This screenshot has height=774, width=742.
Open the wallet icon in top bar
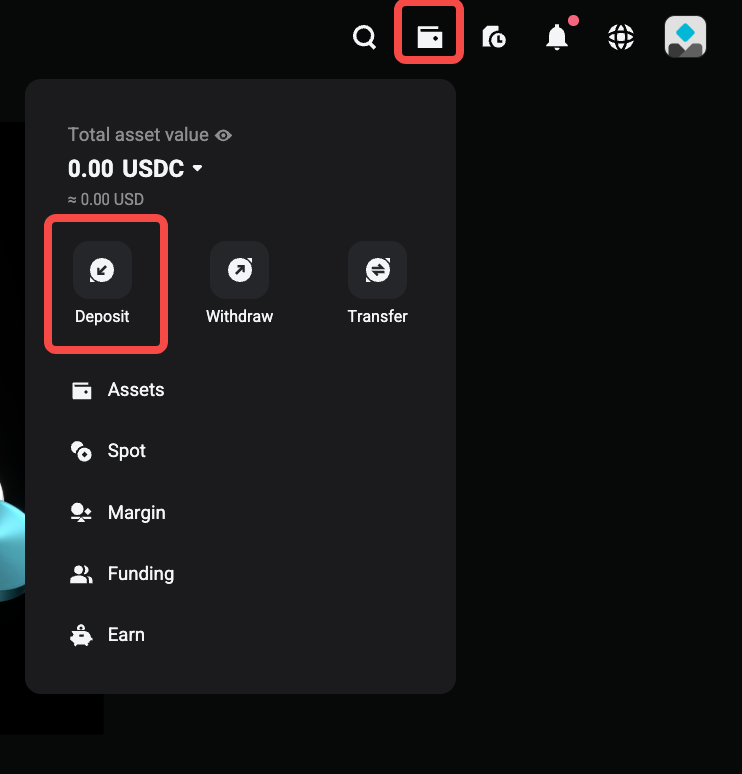tap(430, 37)
